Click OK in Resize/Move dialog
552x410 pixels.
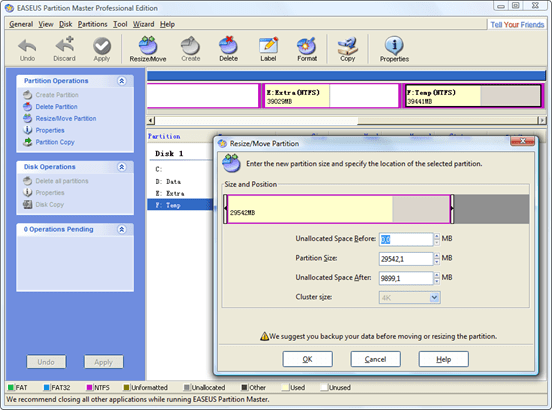[307, 359]
